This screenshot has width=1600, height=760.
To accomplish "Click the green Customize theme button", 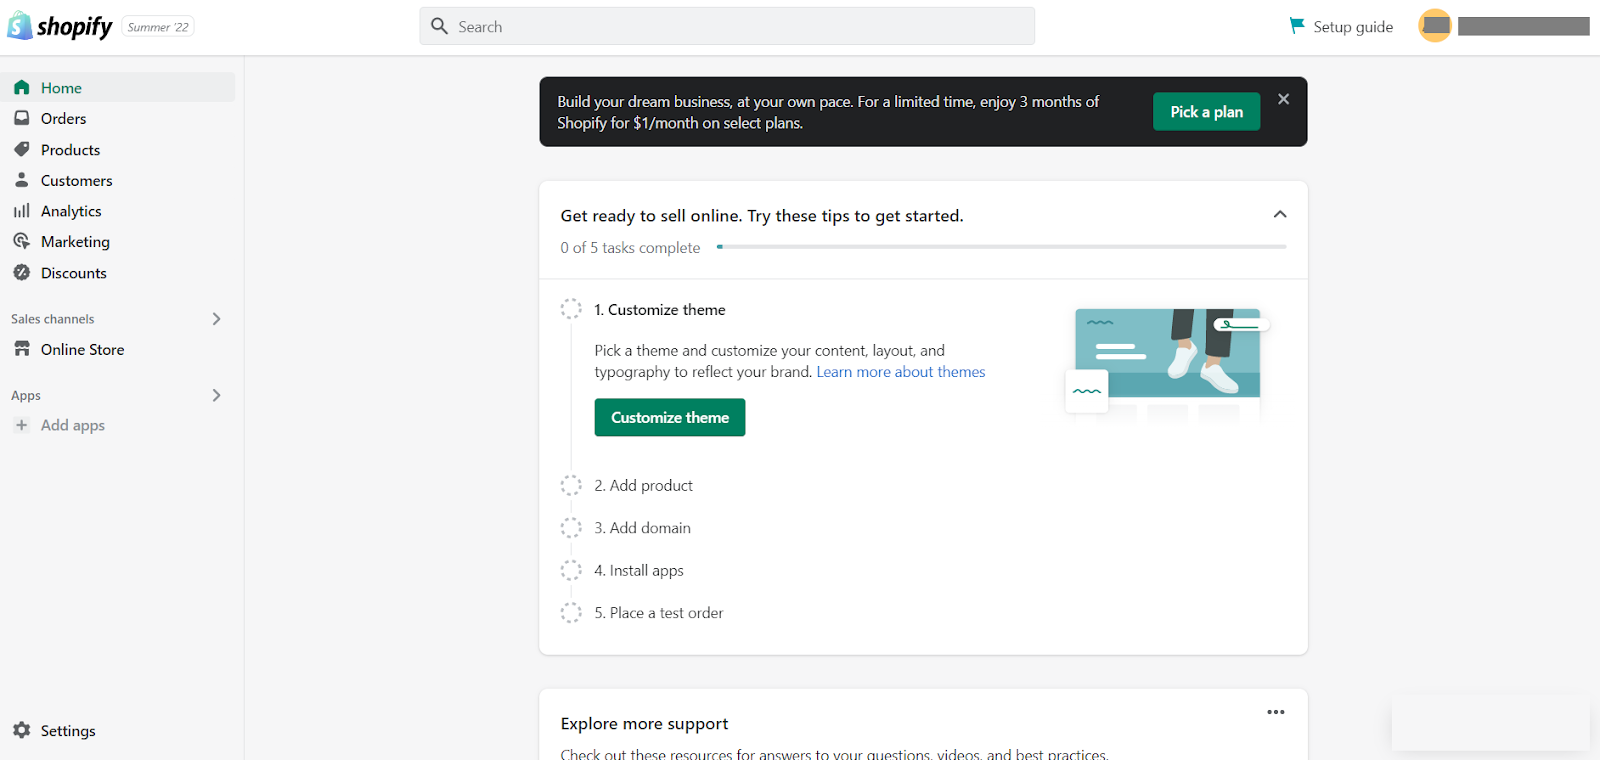I will tap(670, 418).
